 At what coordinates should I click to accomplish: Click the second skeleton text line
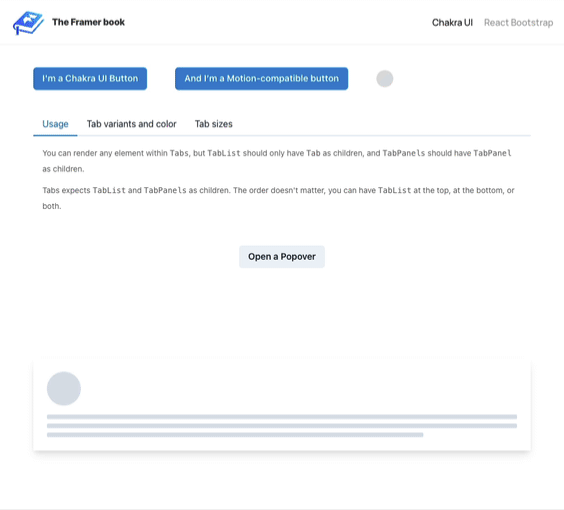pos(282,426)
